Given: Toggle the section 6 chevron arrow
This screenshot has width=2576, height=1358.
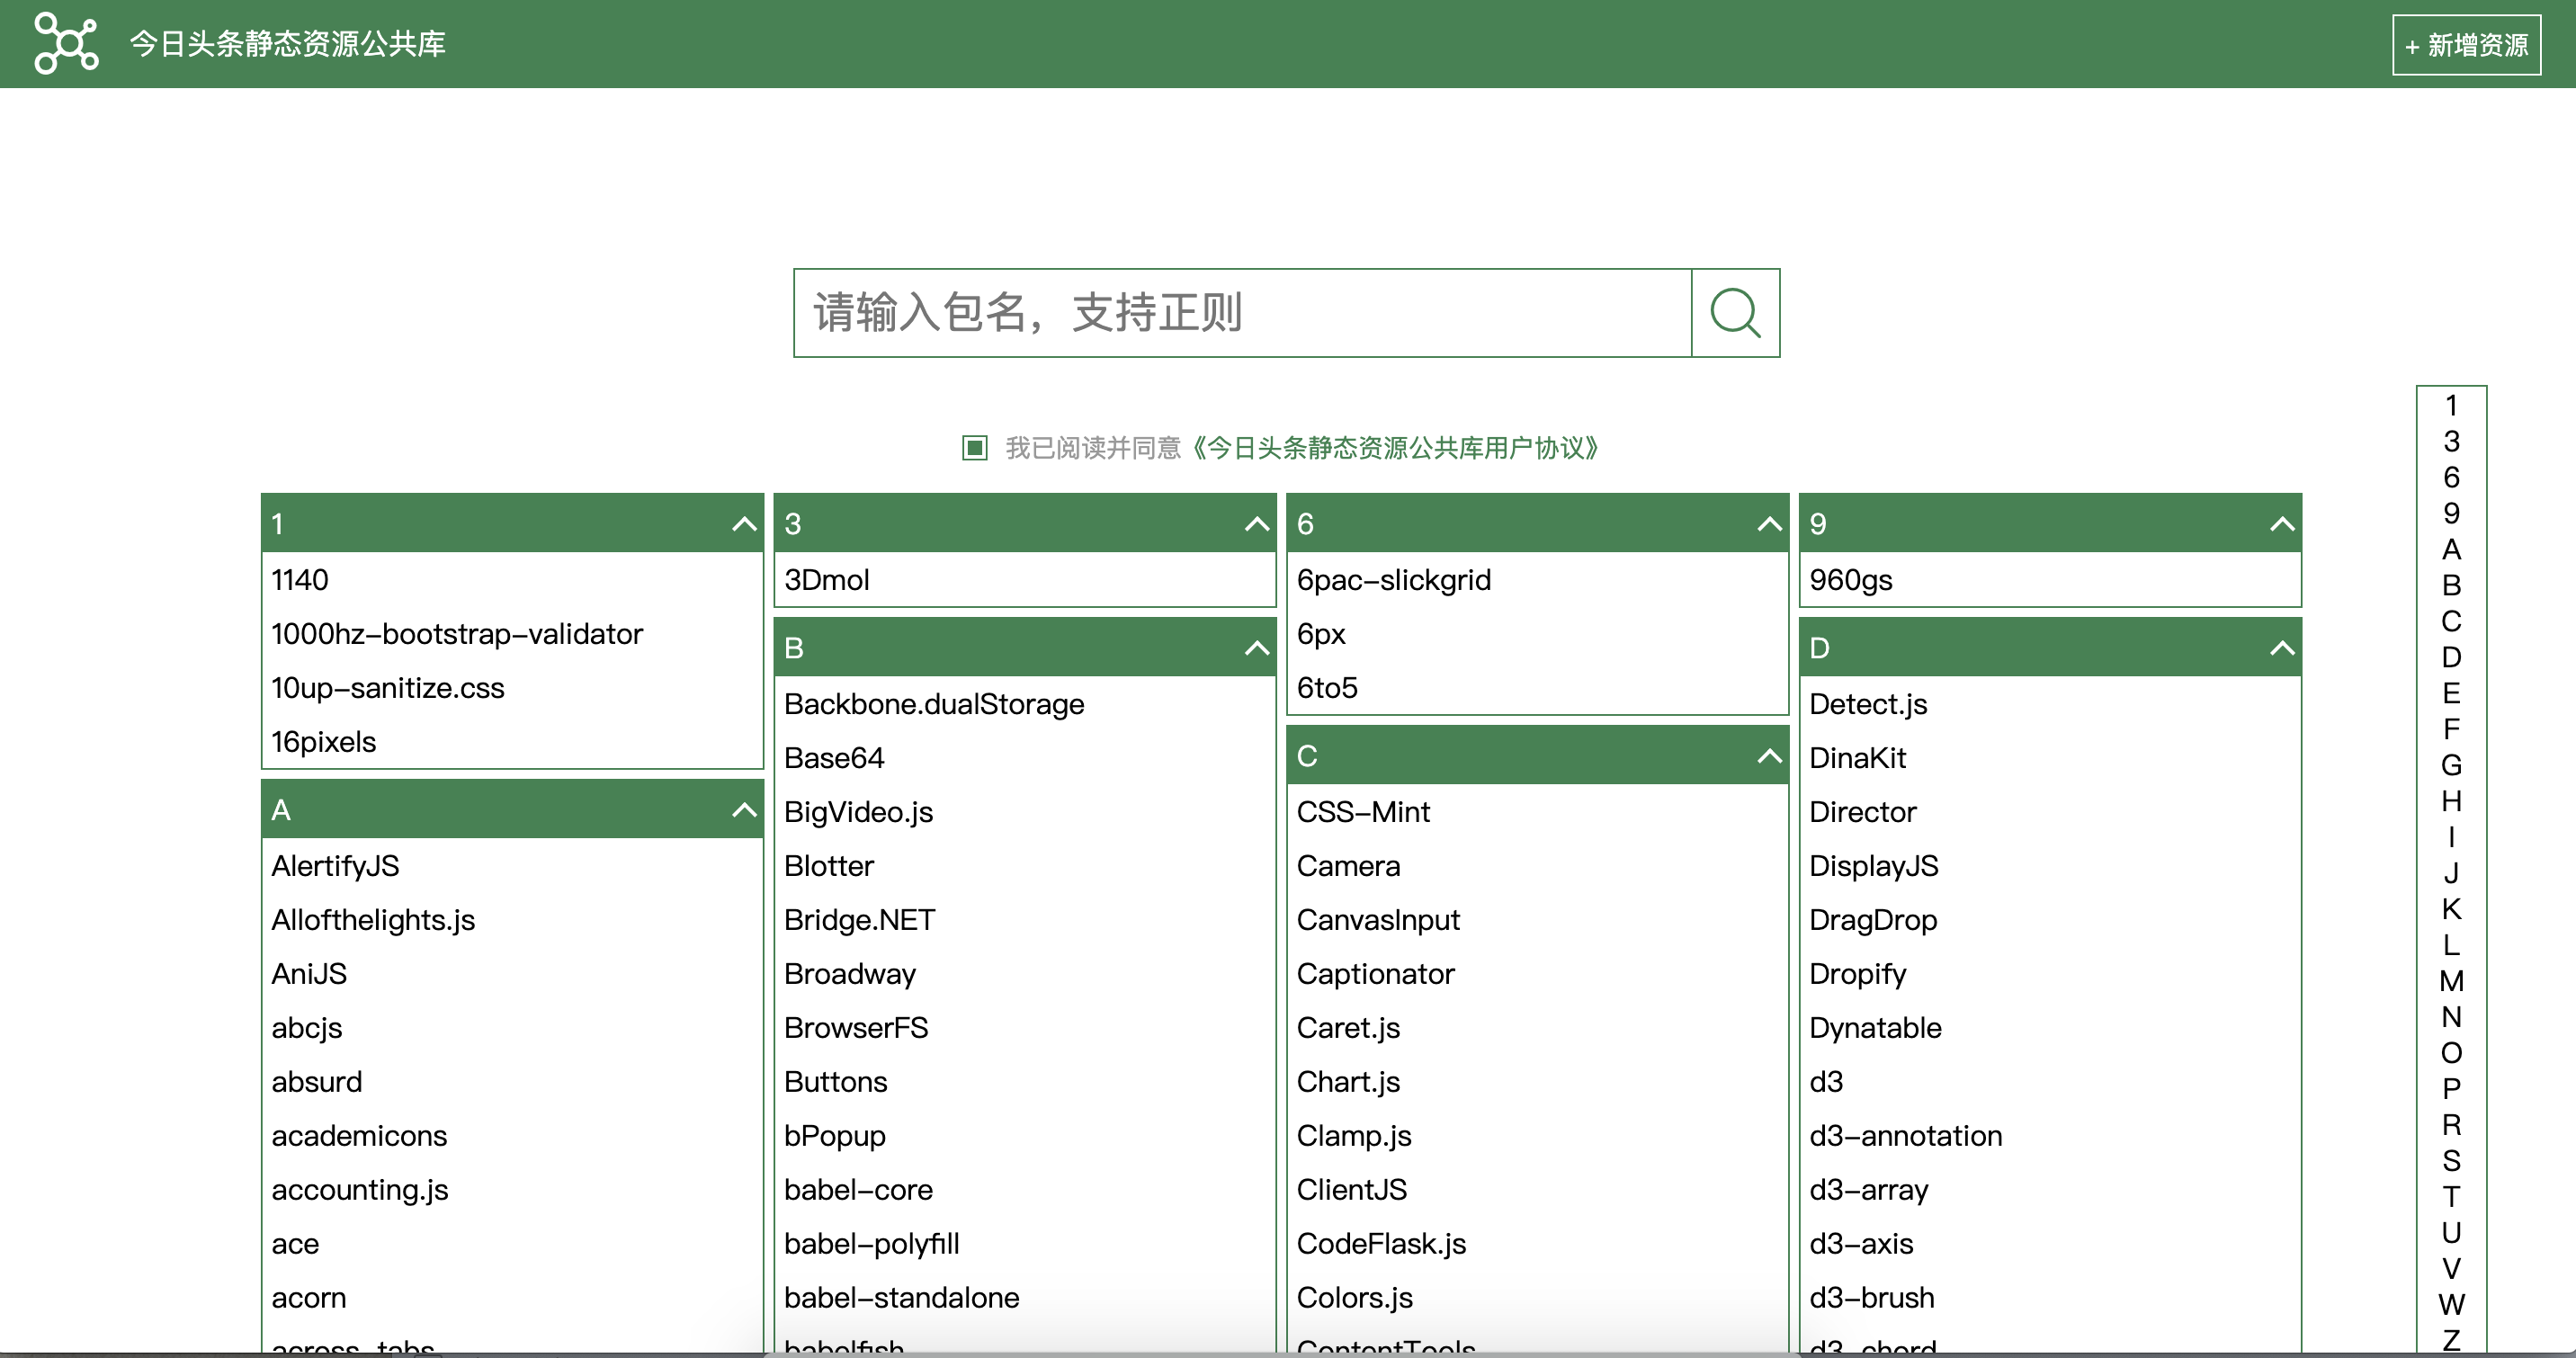Looking at the screenshot, I should 1768,524.
